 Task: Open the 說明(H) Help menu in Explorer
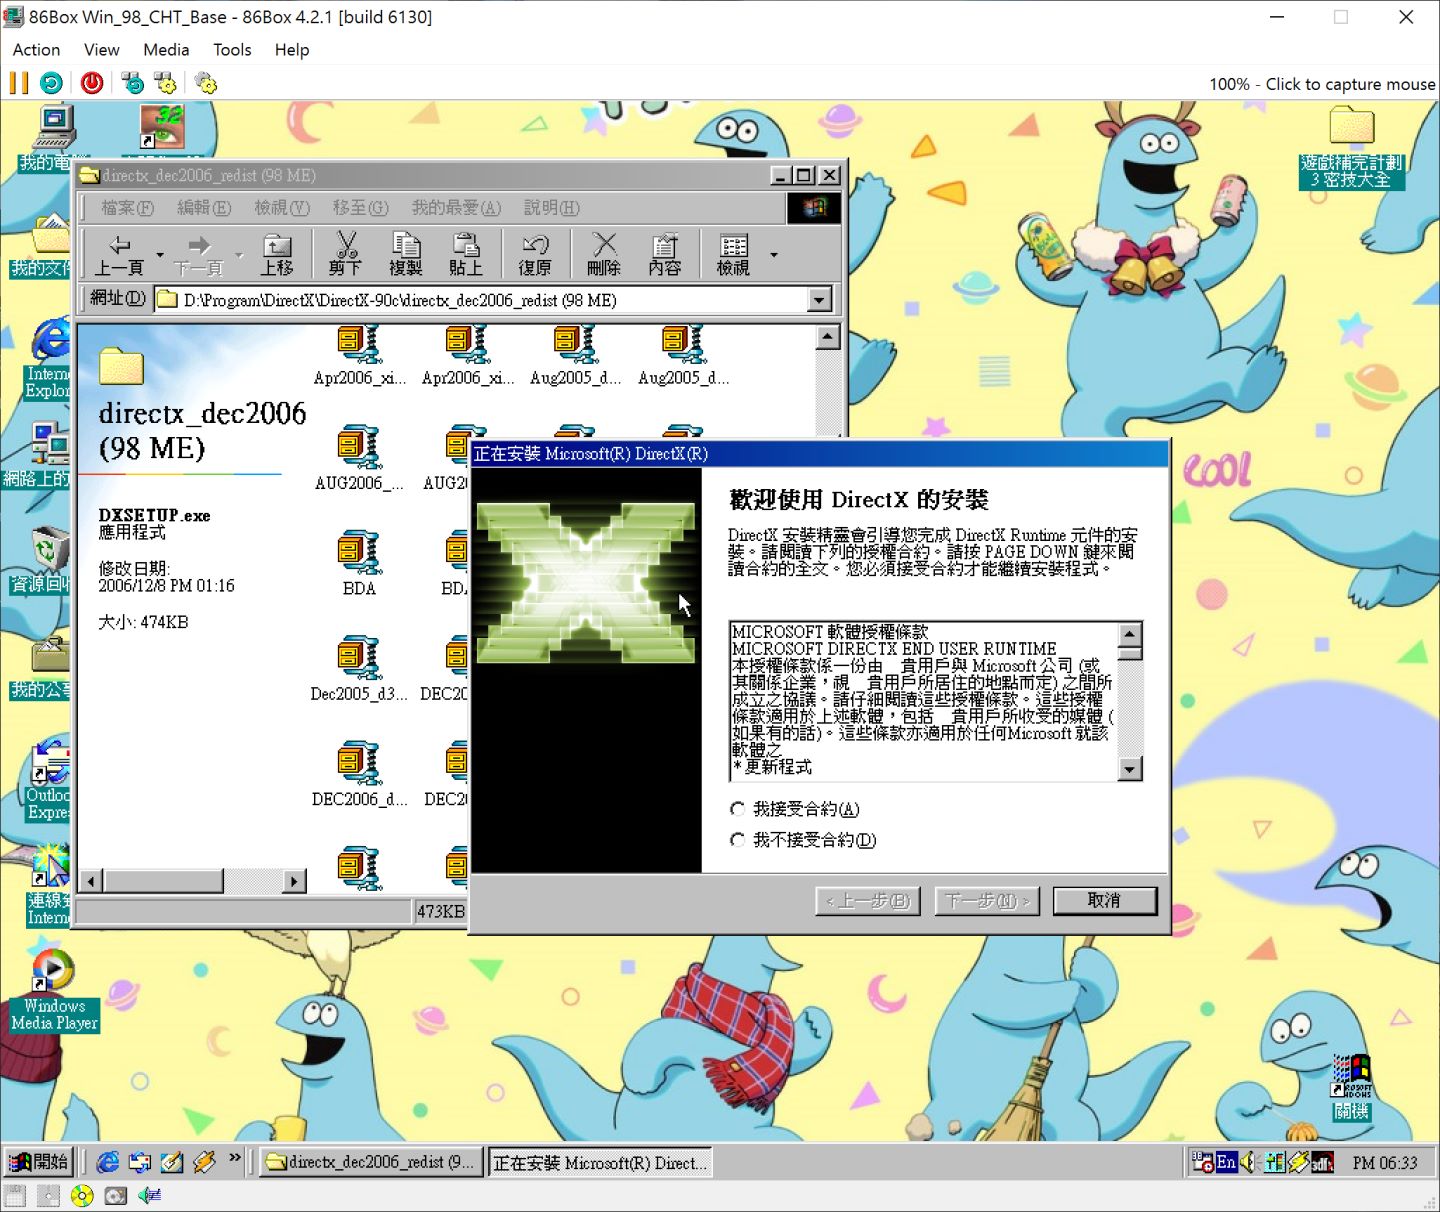tap(551, 208)
